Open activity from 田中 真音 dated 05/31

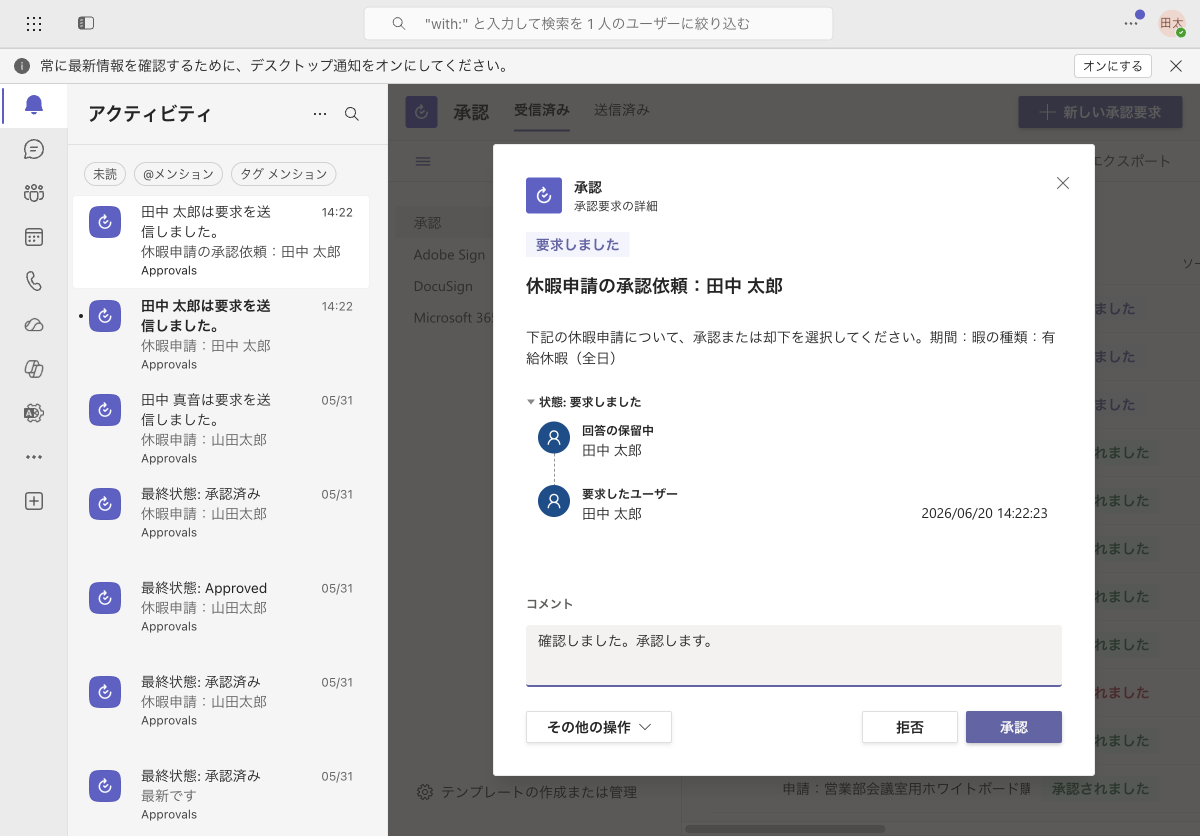pyautogui.click(x=221, y=429)
